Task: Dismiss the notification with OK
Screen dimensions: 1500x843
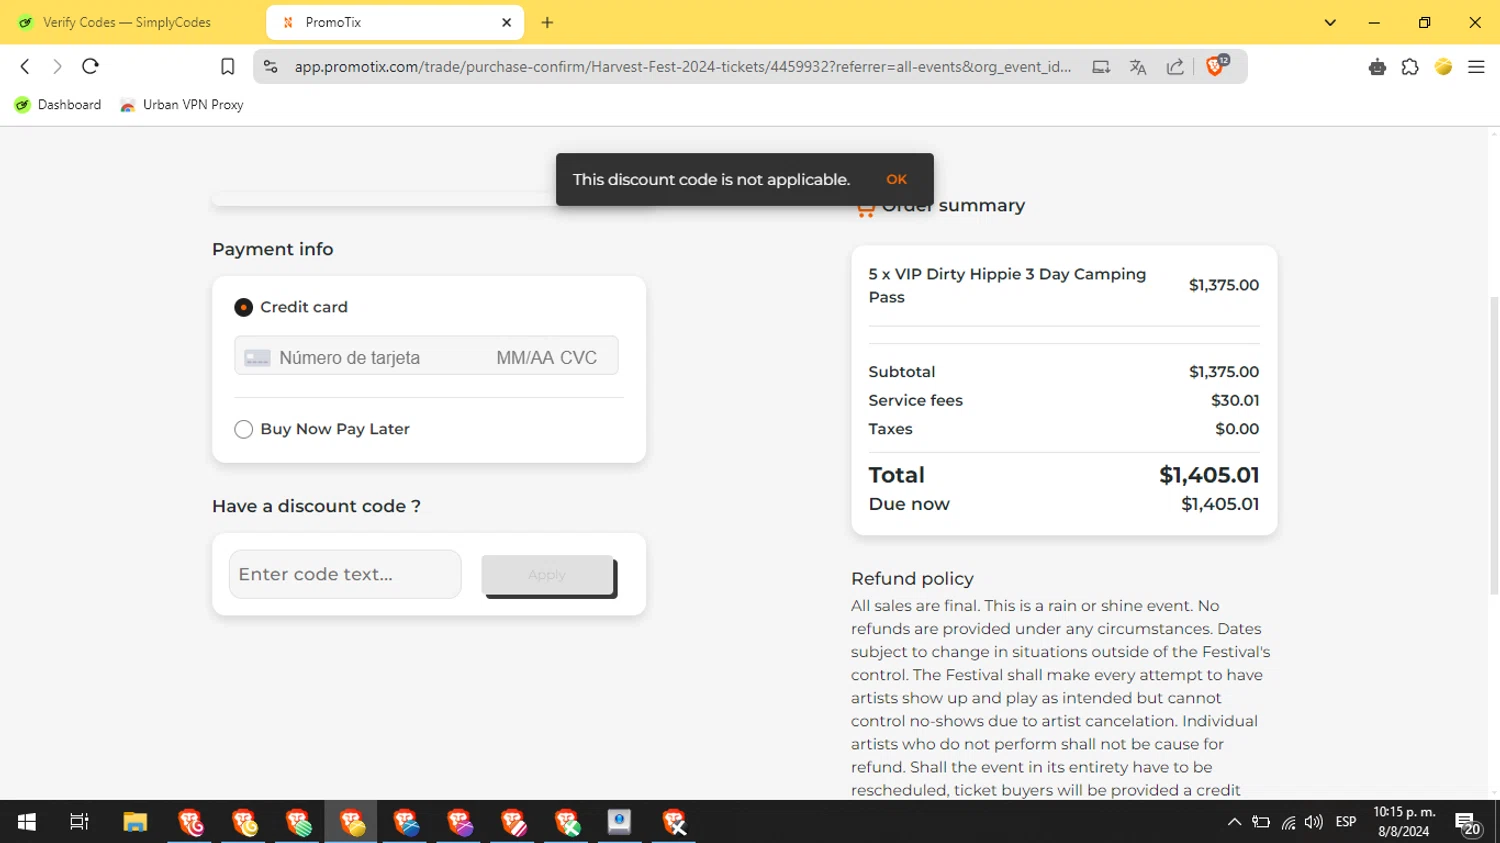Action: [x=896, y=180]
